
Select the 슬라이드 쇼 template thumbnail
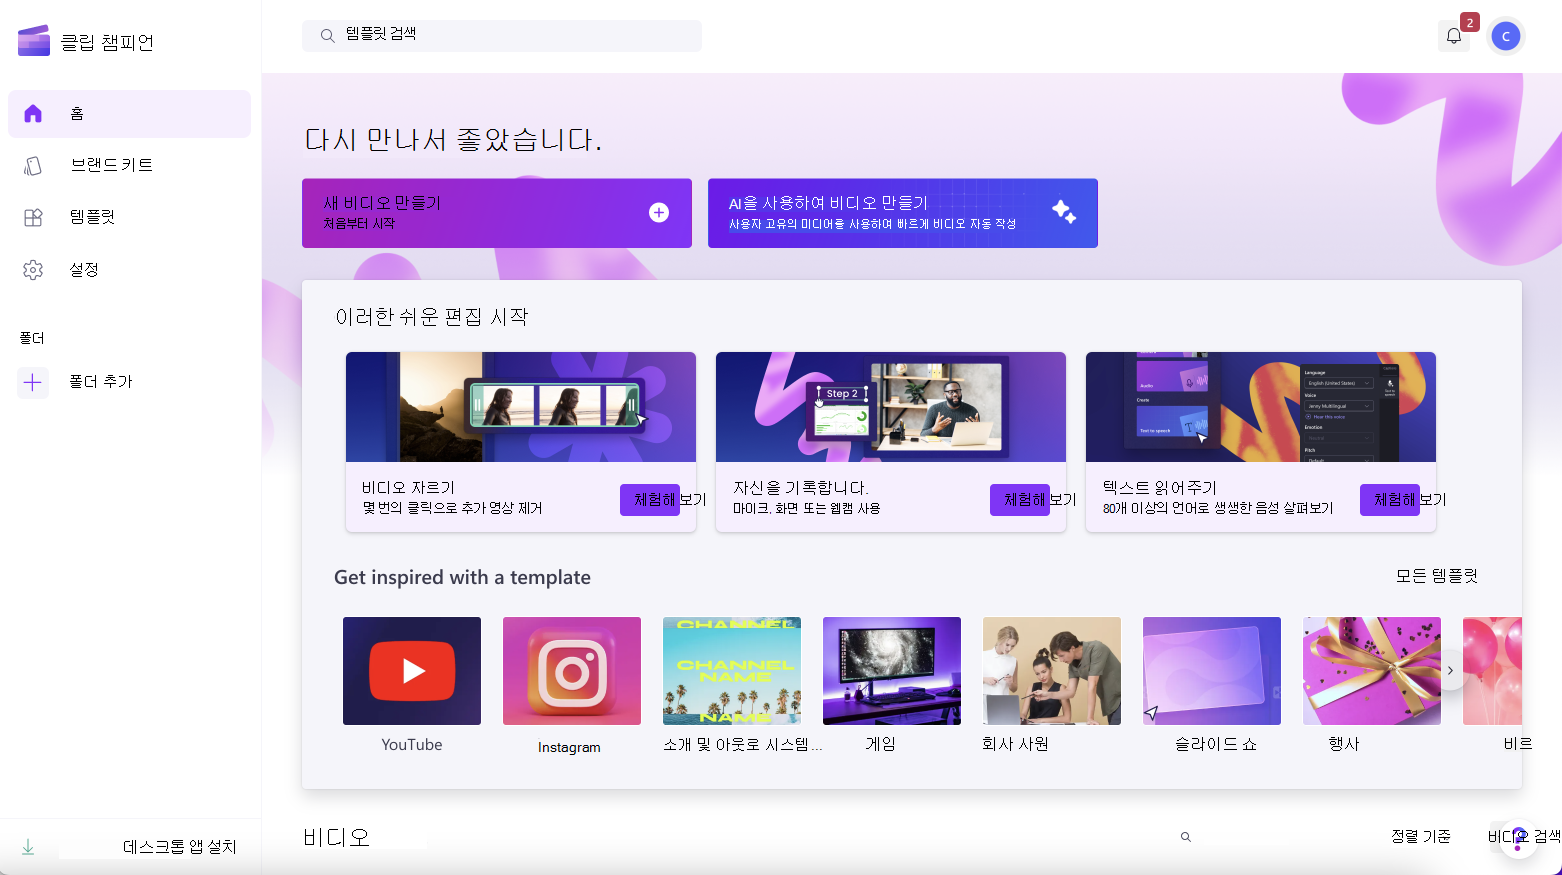[1212, 671]
